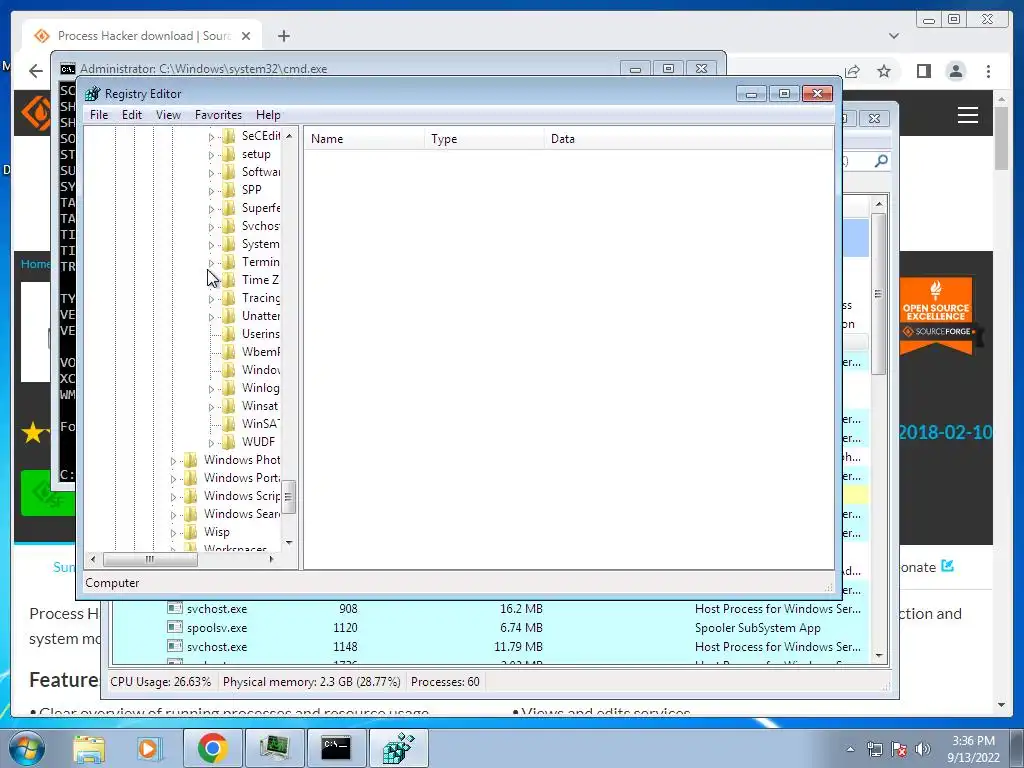Click the Chrome back arrow

click(36, 71)
